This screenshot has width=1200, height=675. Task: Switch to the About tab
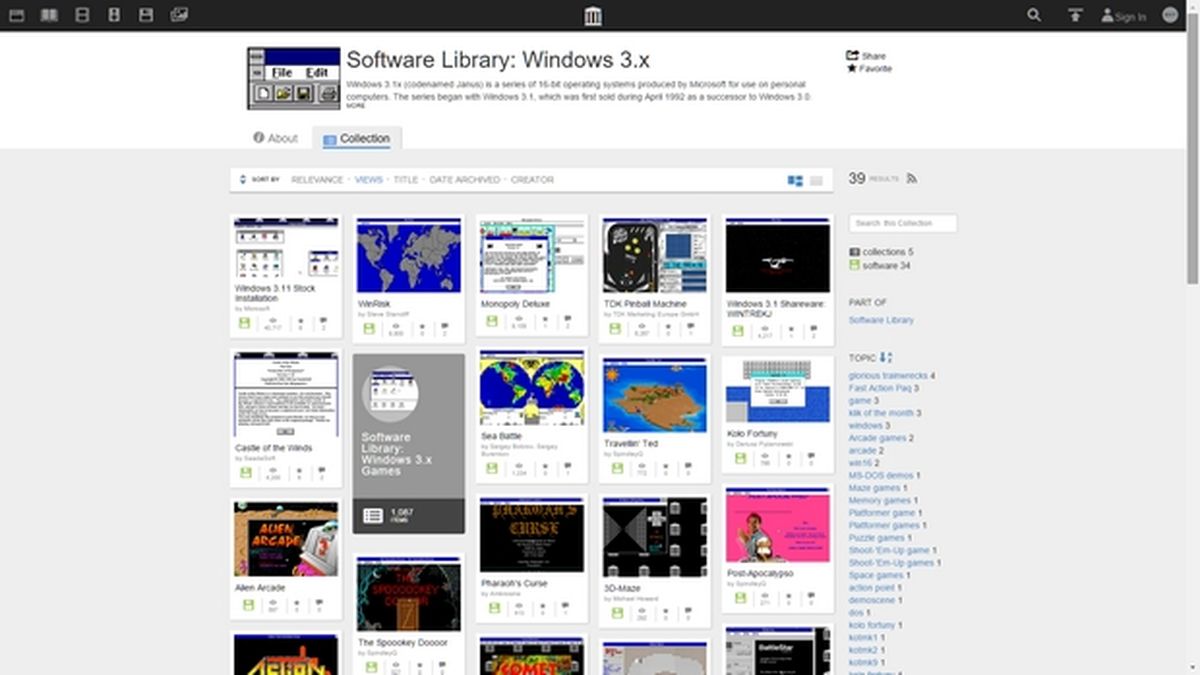276,138
